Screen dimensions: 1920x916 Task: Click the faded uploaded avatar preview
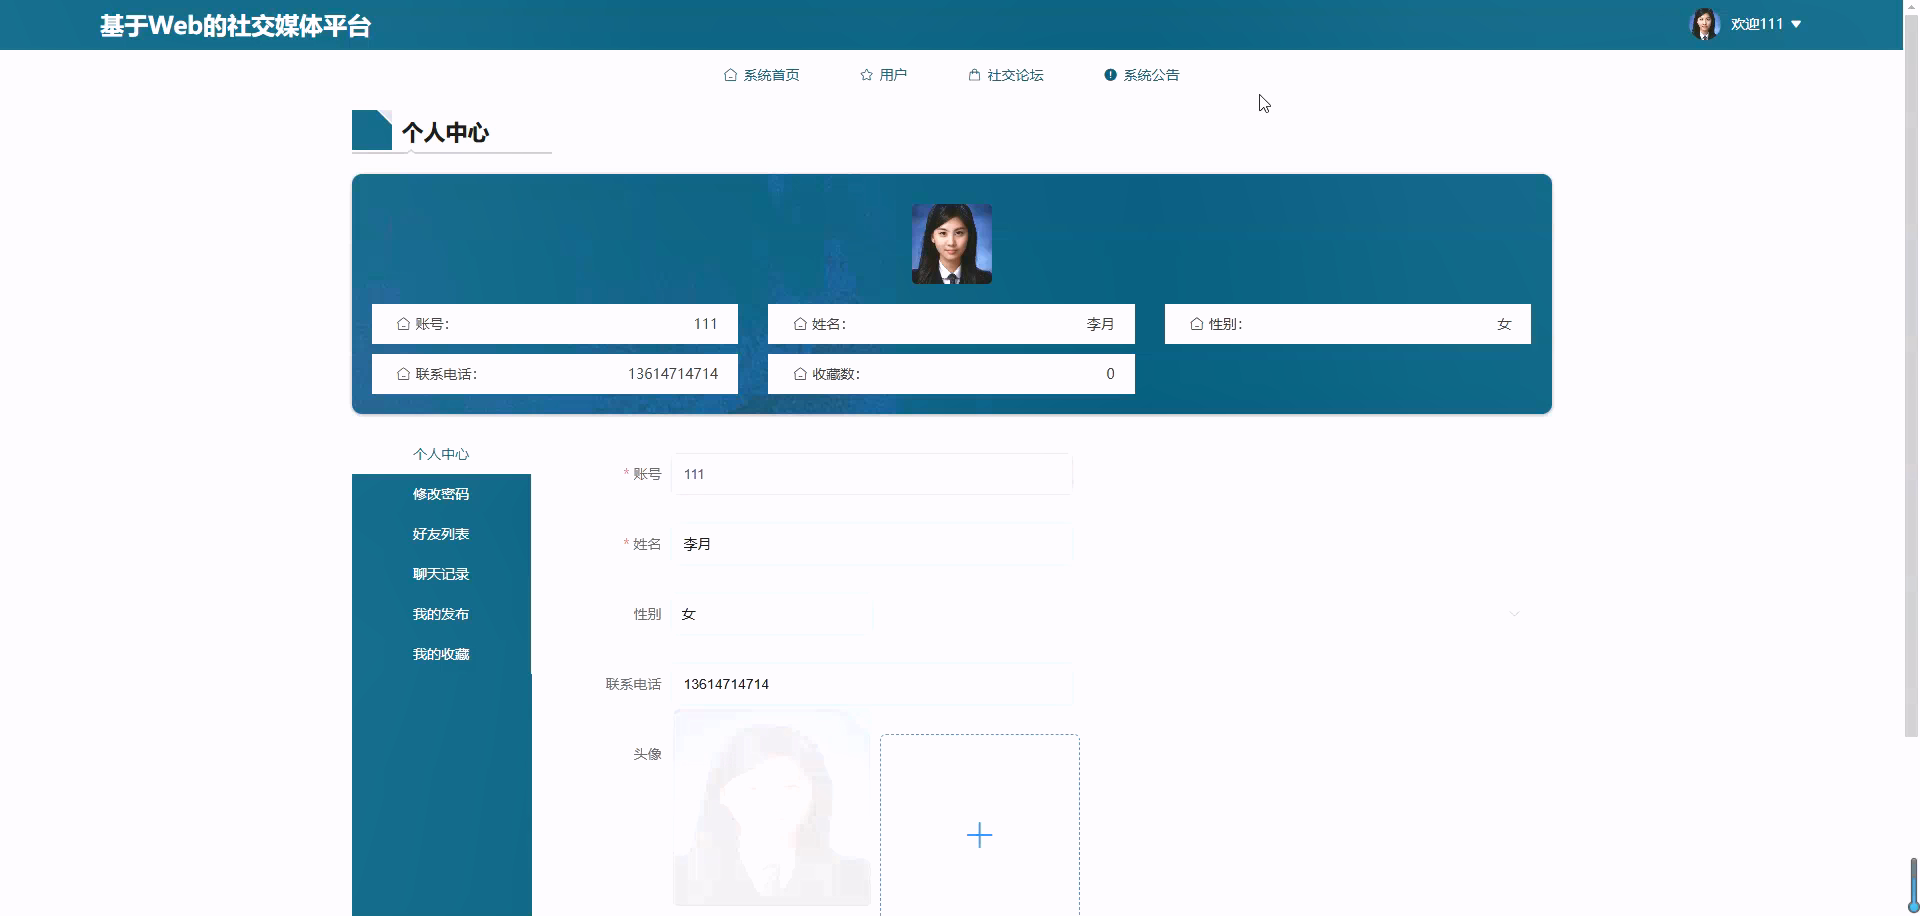772,808
